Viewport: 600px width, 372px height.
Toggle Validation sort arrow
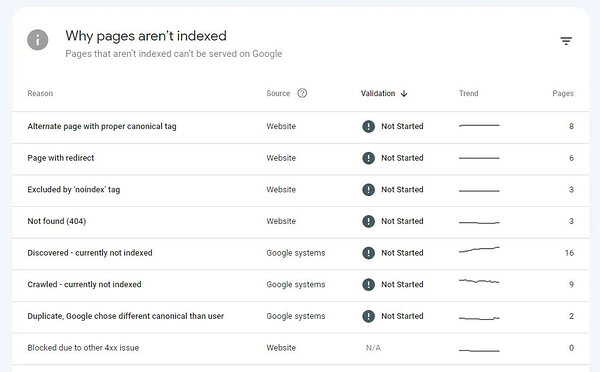[404, 93]
